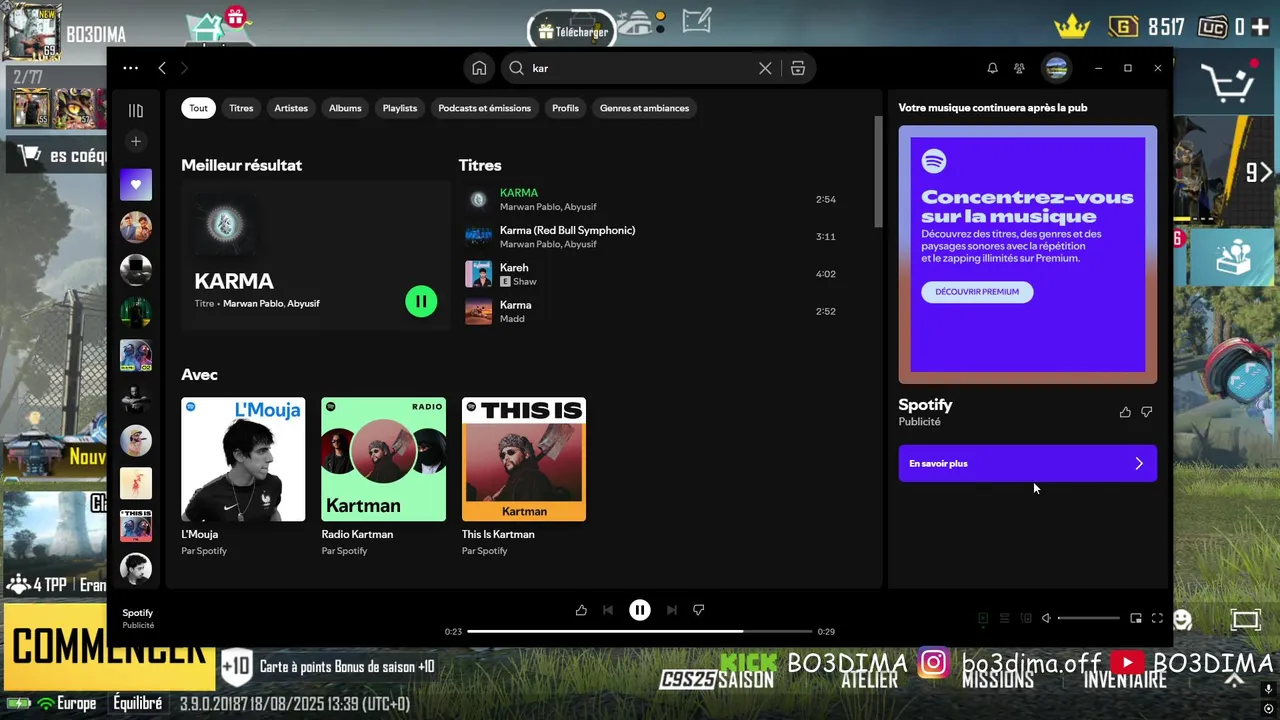Screen dimensions: 1280x720
Task: Skip to previous track
Action: coord(608,610)
